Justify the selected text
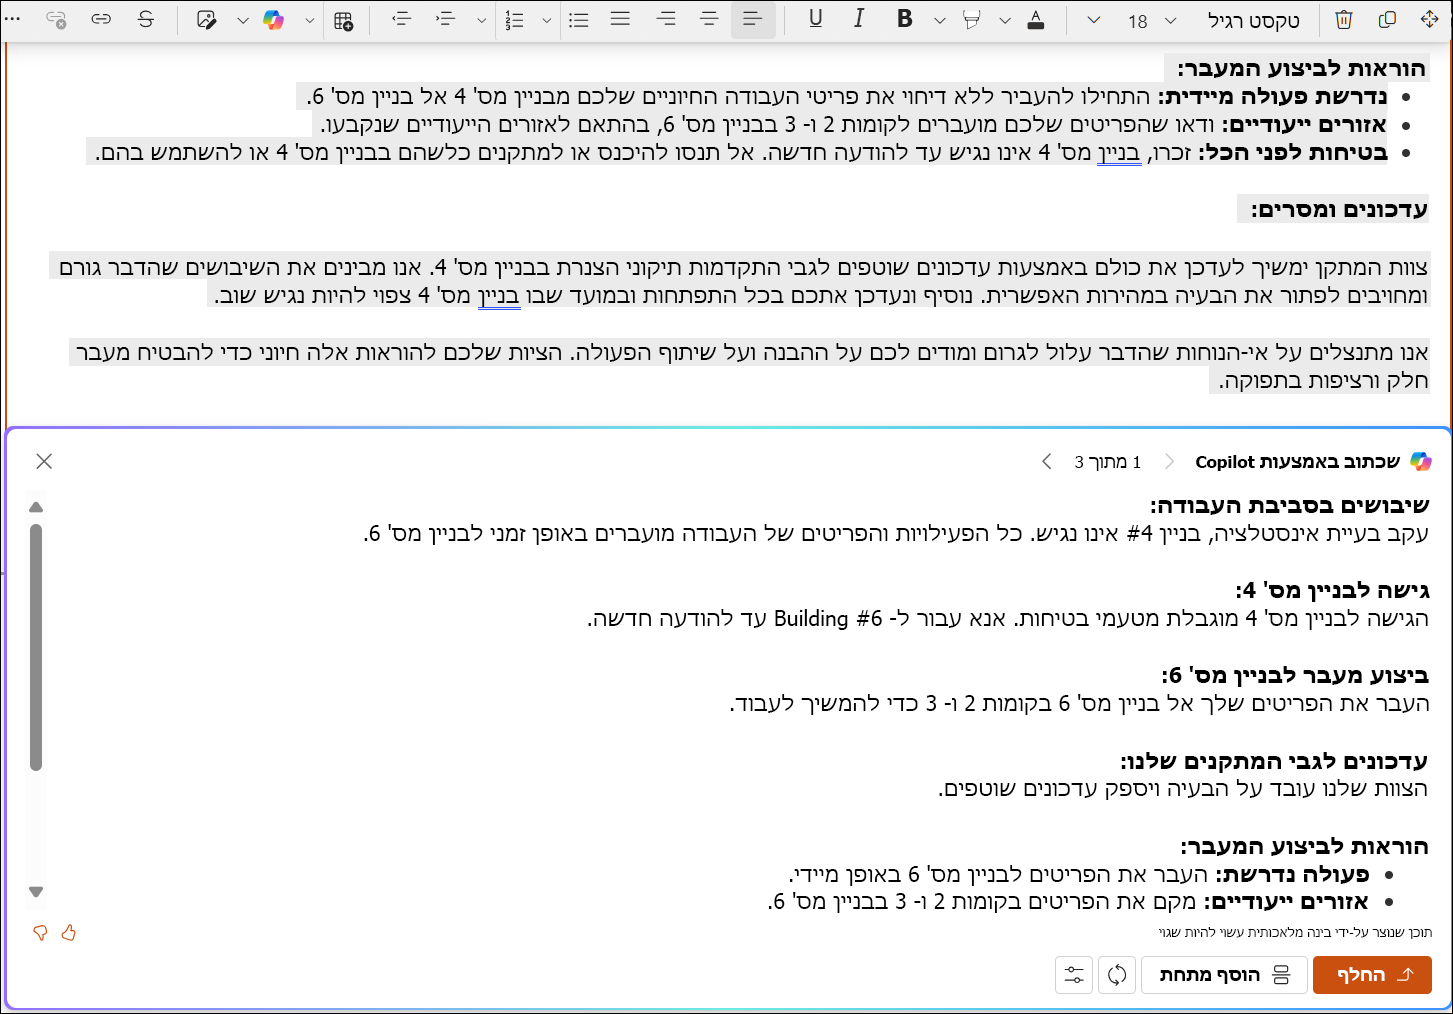The image size is (1453, 1014). click(621, 20)
